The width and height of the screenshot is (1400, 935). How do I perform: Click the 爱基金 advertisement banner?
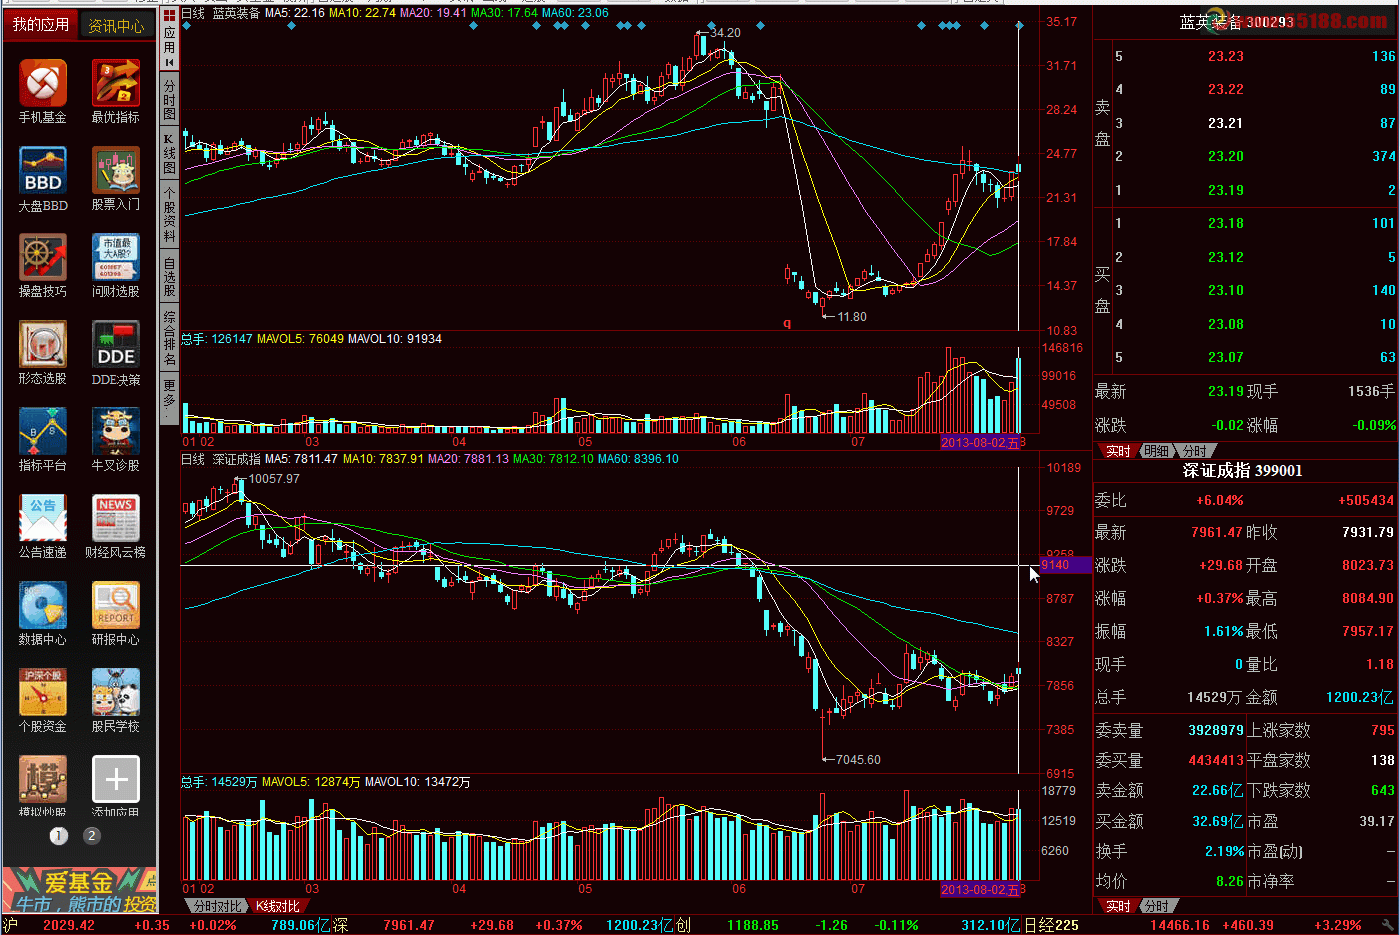79,891
